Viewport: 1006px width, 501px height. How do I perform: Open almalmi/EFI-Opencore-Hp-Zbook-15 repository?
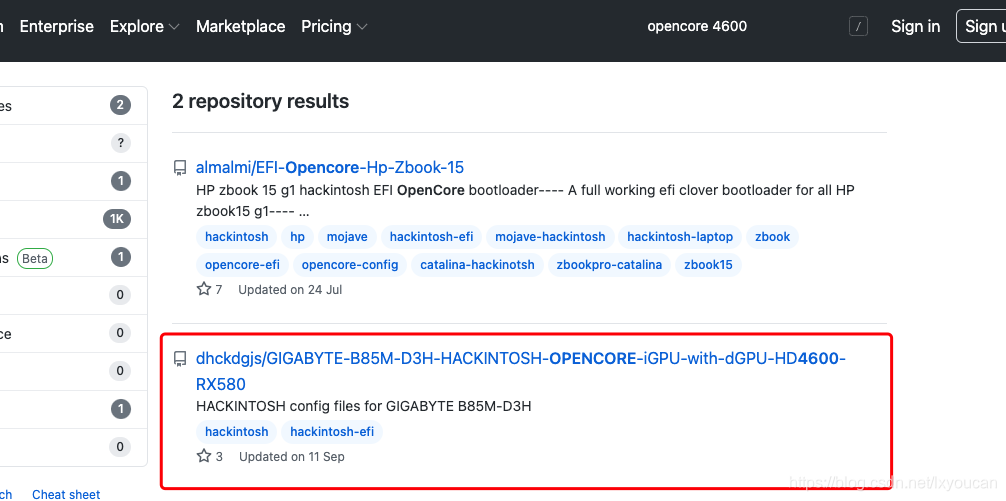pos(330,167)
